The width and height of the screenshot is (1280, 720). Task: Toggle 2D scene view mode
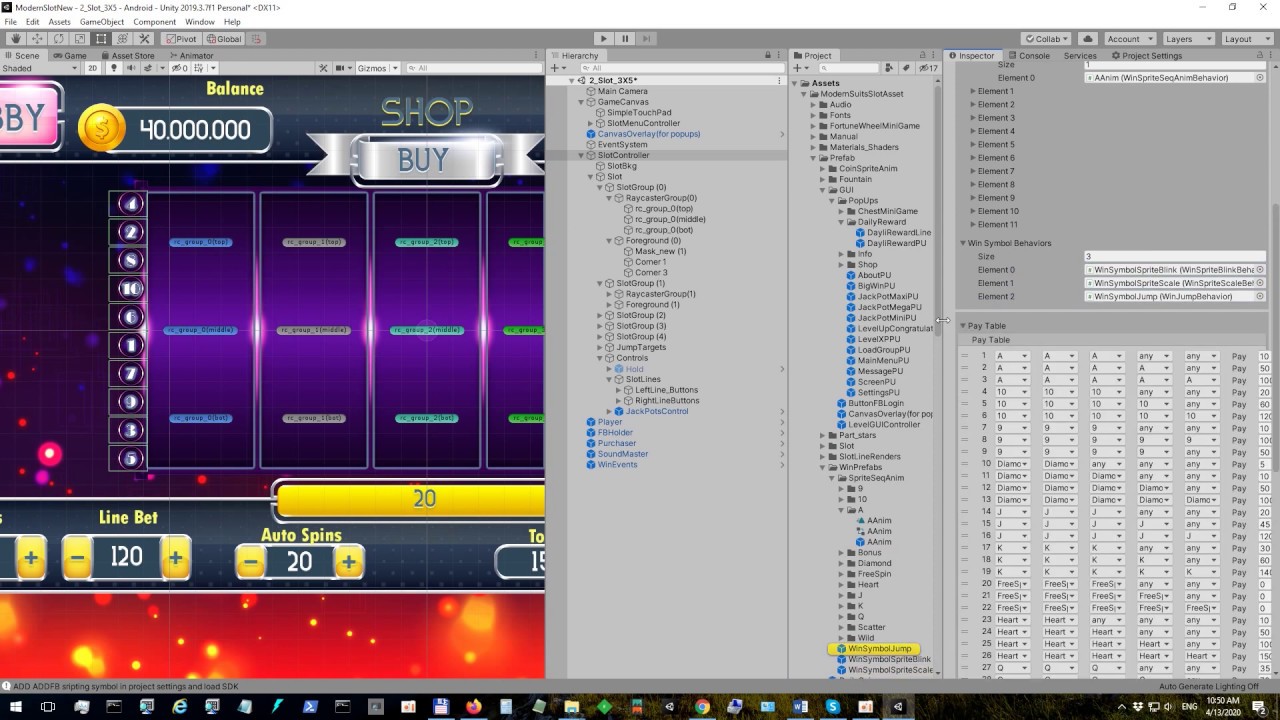point(92,68)
